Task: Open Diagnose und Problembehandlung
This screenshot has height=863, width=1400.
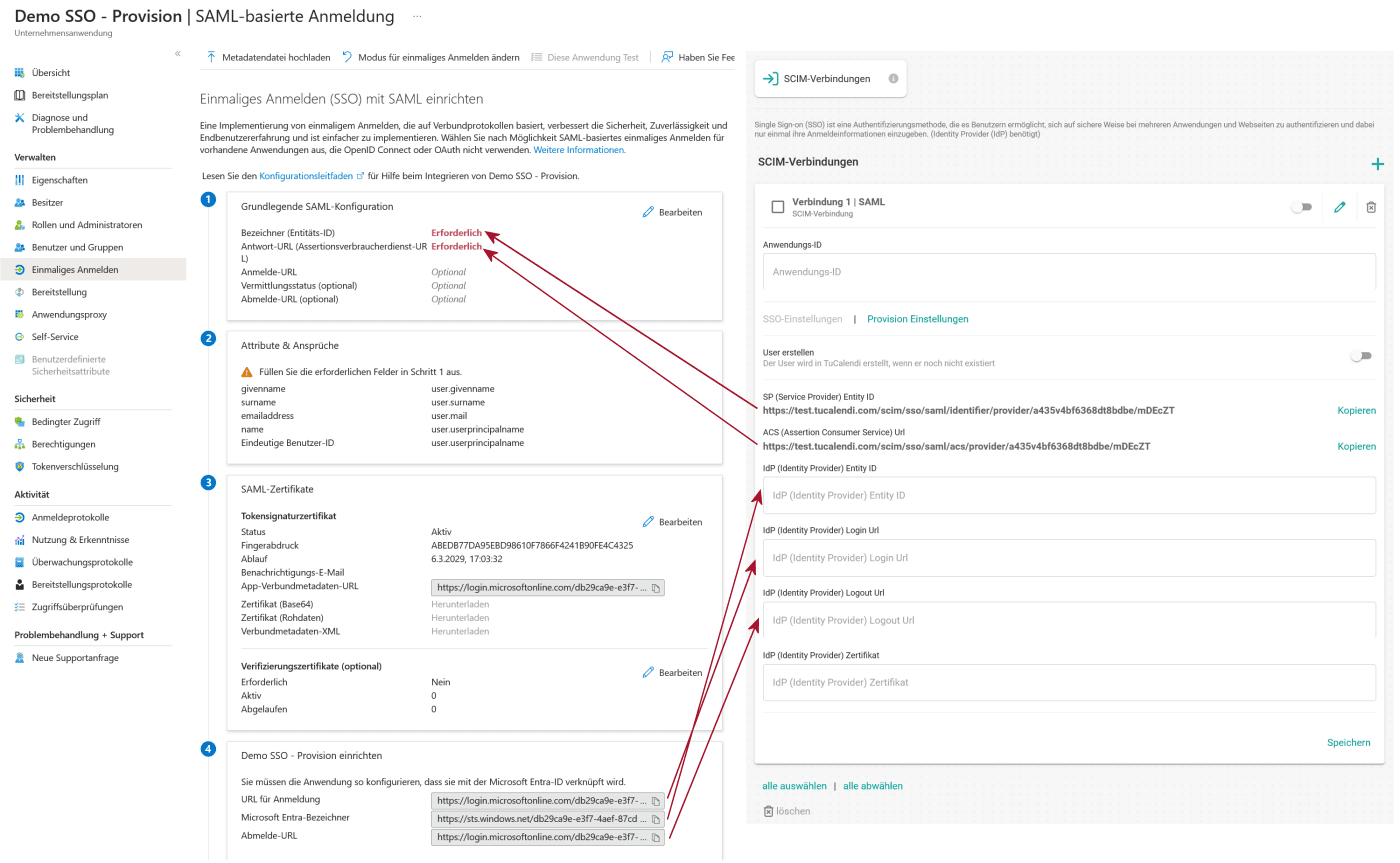Action: tap(73, 124)
